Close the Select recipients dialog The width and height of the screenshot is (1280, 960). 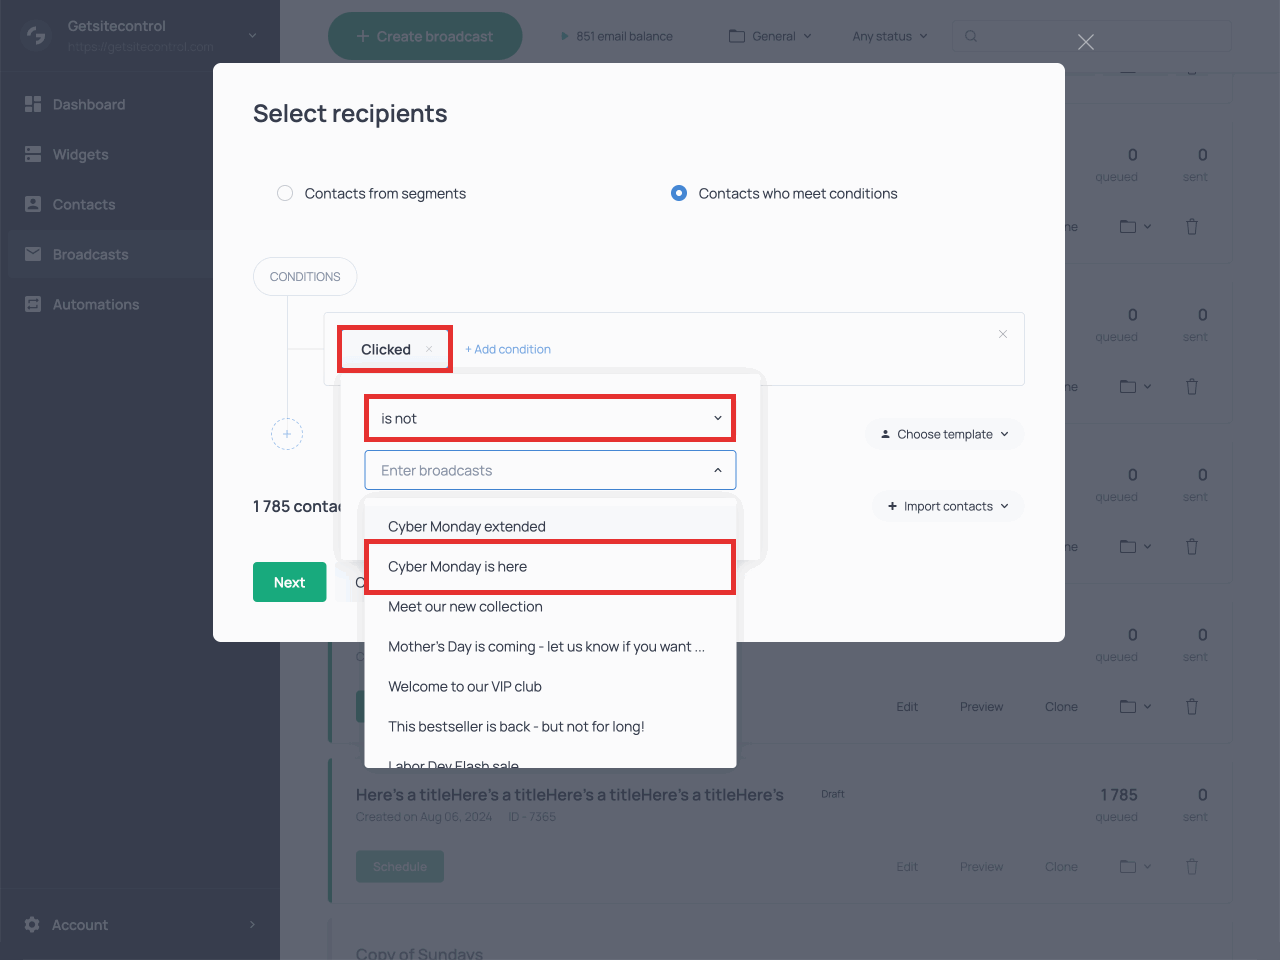1086,42
